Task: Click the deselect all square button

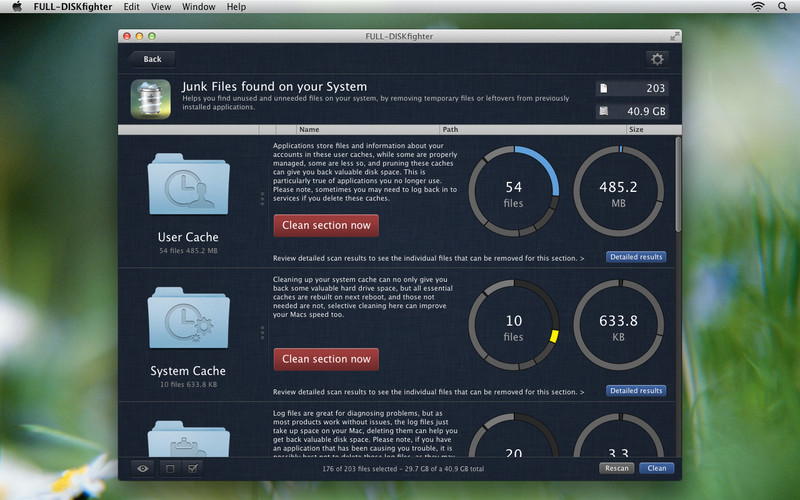Action: pos(170,468)
